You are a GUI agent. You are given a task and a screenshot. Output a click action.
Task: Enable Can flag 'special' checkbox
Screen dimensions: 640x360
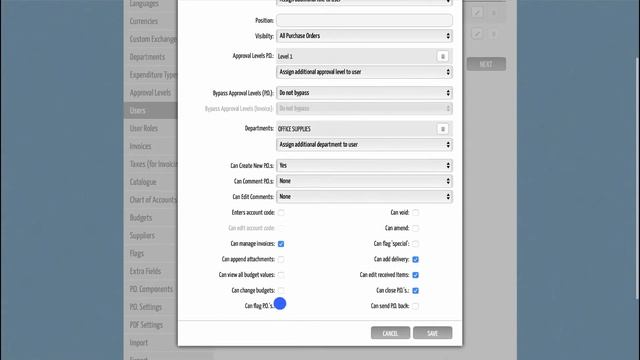[415, 244]
